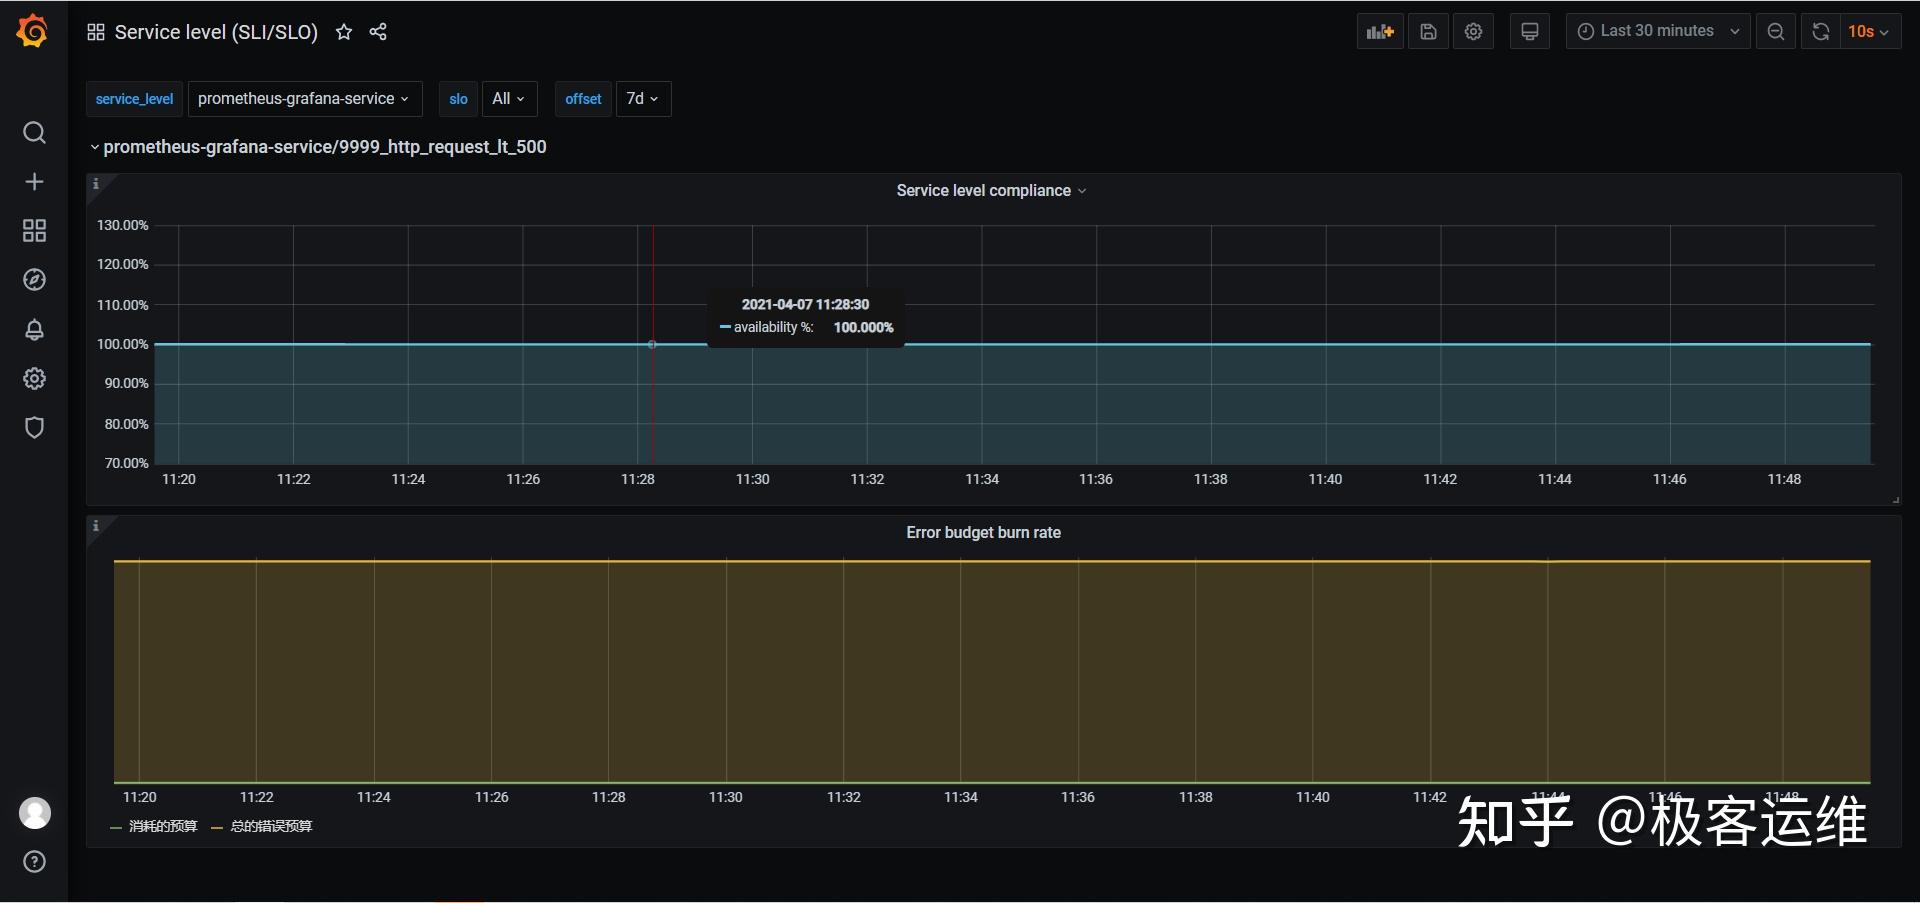Image resolution: width=1920 pixels, height=903 pixels.
Task: Open the Alerting bell icon
Action: [x=34, y=330]
